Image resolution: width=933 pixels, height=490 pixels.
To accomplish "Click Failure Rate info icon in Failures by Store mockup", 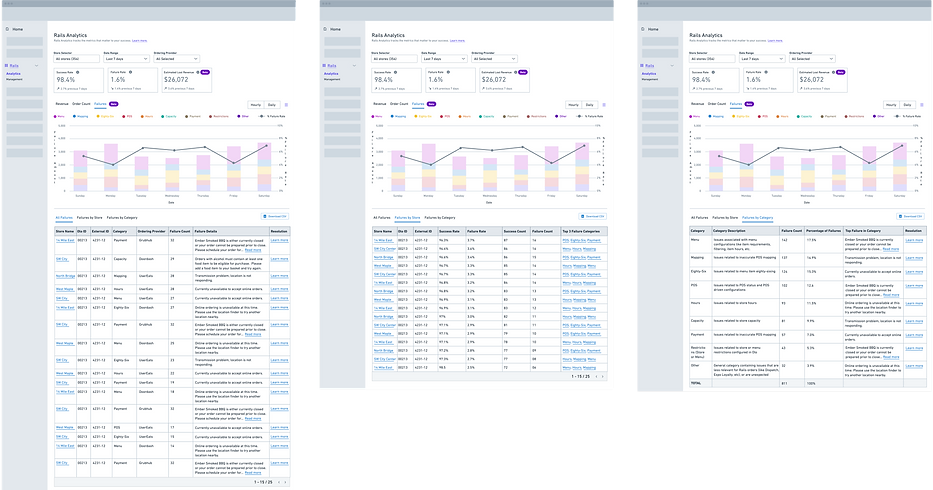I will click(x=448, y=72).
